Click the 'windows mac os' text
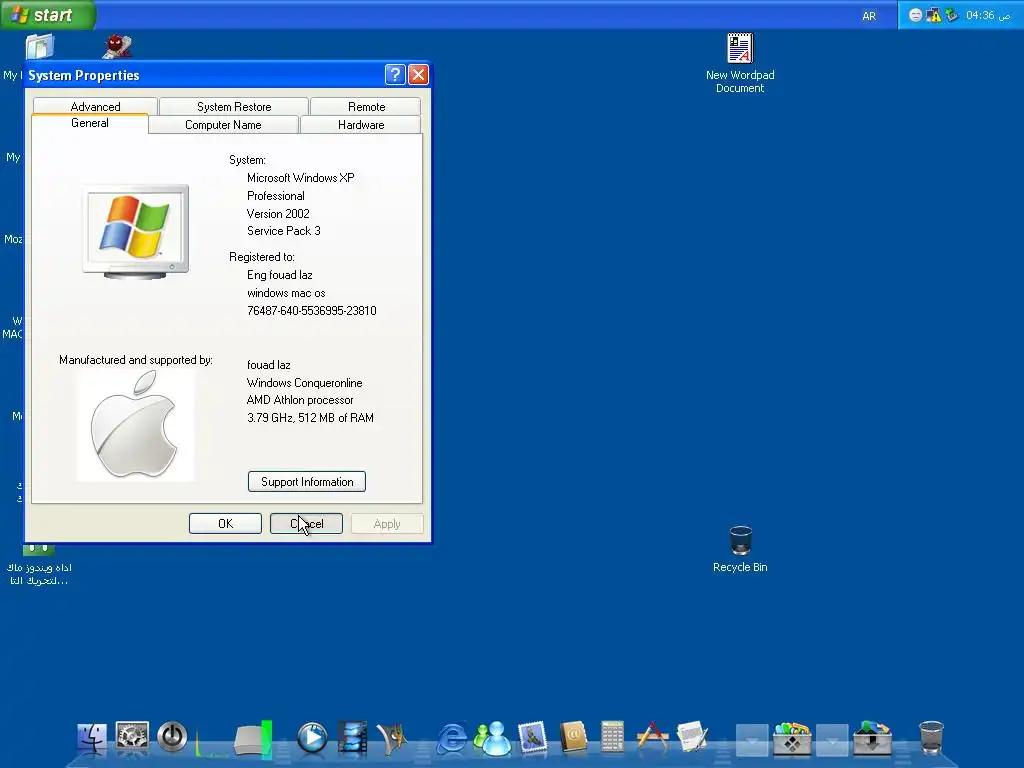The height and width of the screenshot is (768, 1024). click(x=286, y=293)
